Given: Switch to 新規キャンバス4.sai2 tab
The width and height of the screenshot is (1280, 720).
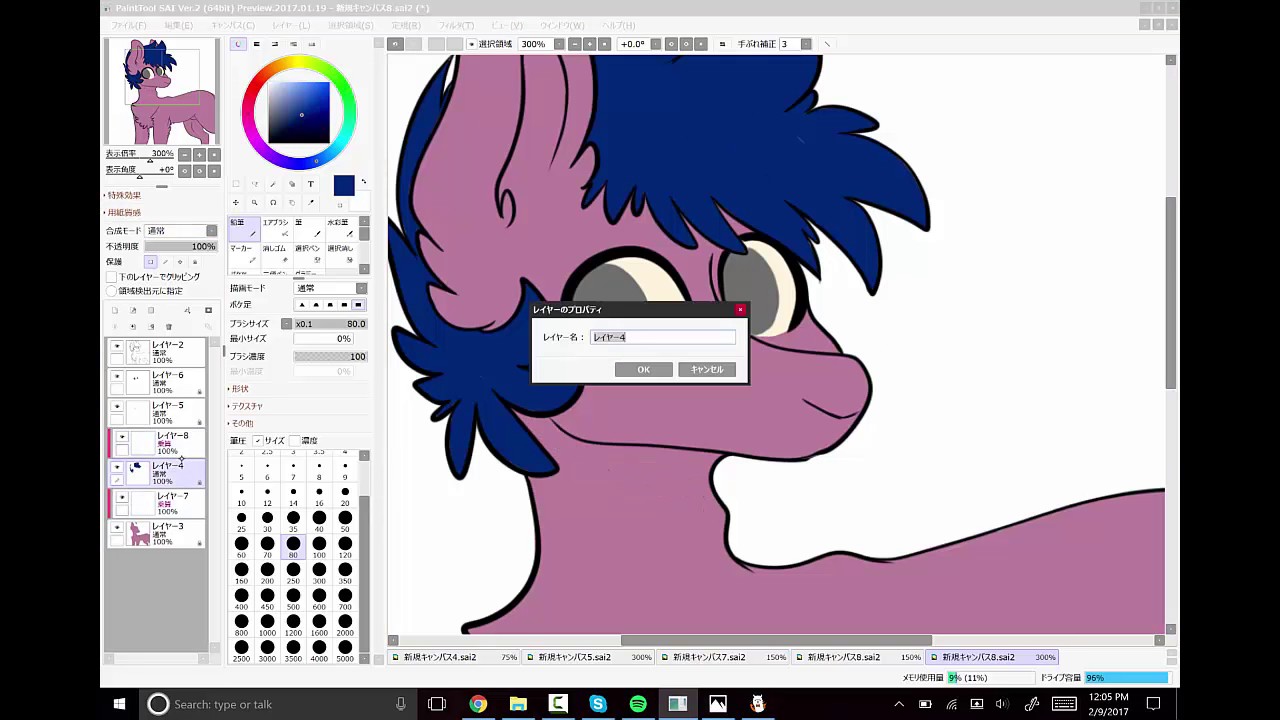Looking at the screenshot, I should 454,657.
